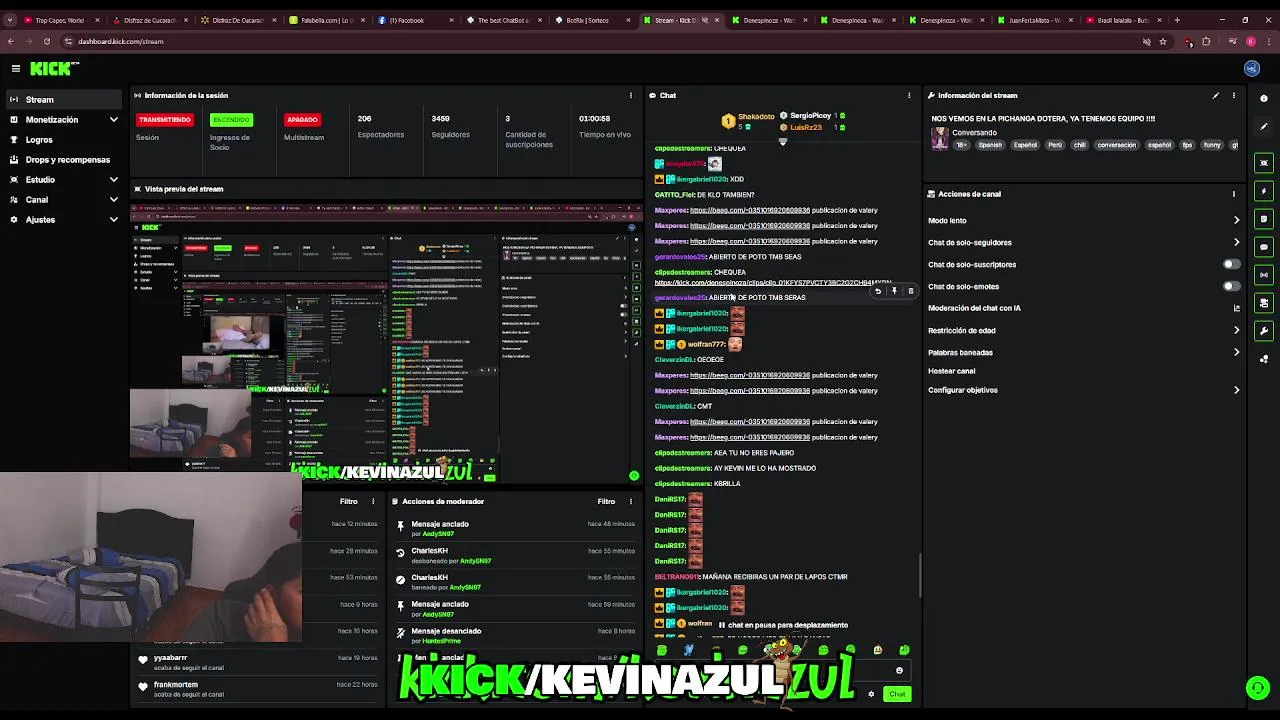Image resolution: width=1280 pixels, height=720 pixels.
Task: Open the Filtro button in Acciones de moderador
Action: tap(606, 502)
